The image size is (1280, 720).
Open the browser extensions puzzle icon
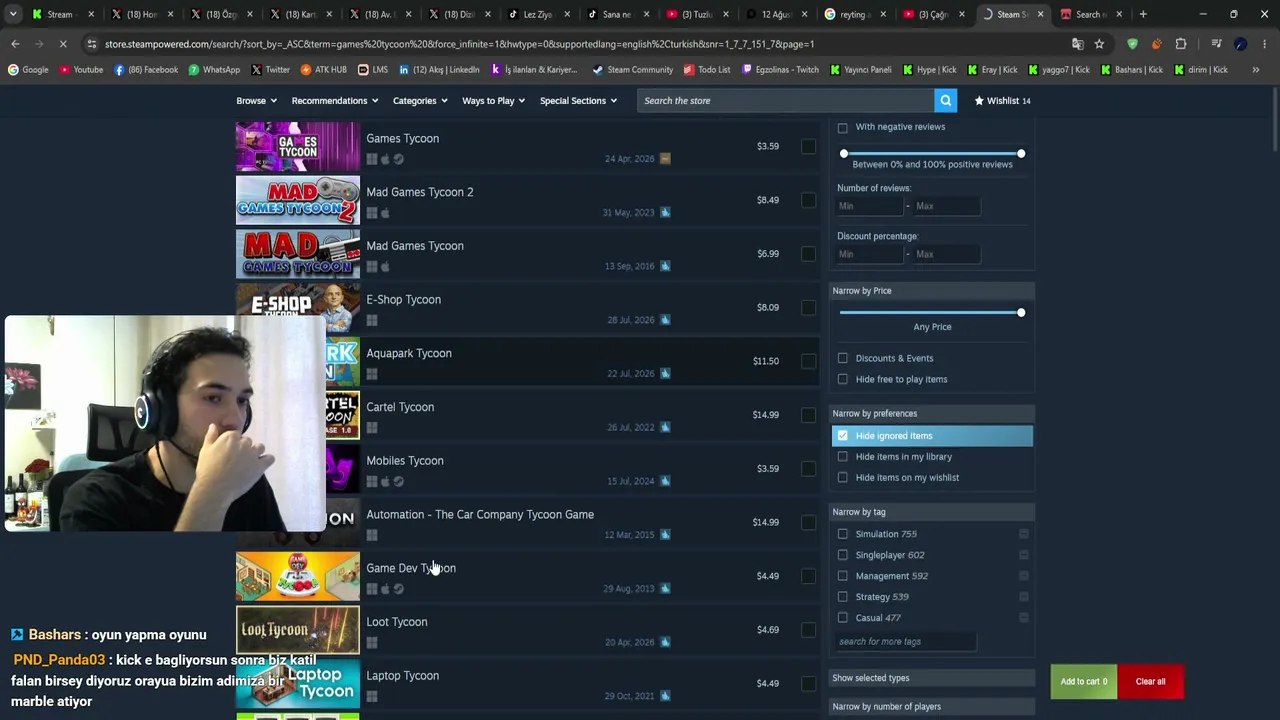point(1181,44)
